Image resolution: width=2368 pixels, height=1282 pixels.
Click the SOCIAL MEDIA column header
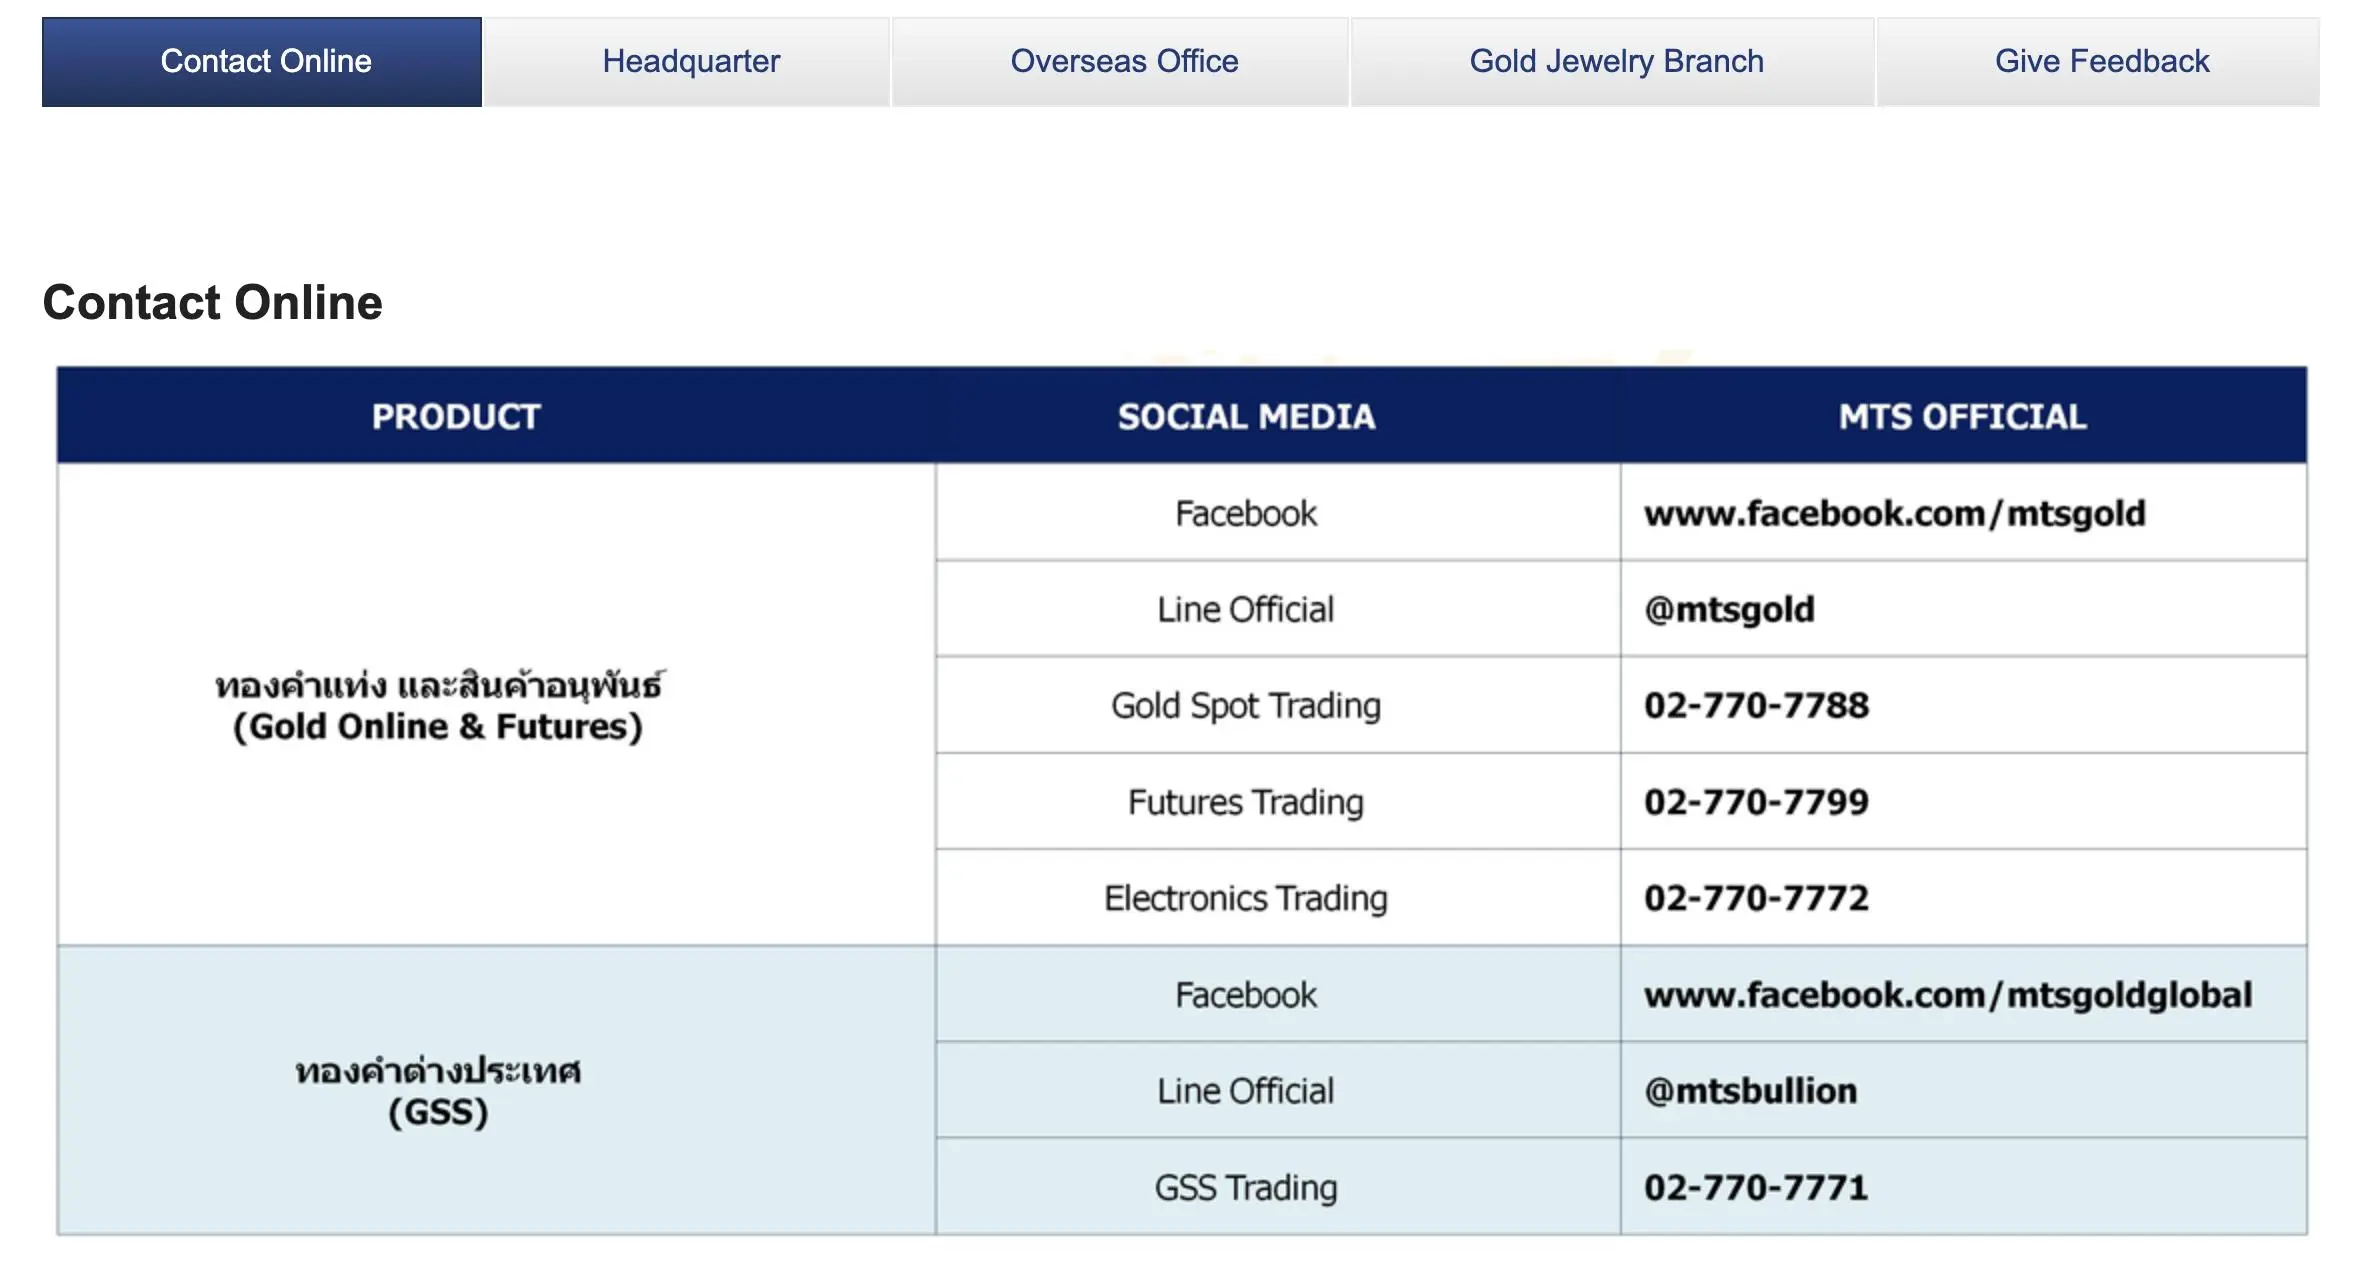click(1246, 416)
